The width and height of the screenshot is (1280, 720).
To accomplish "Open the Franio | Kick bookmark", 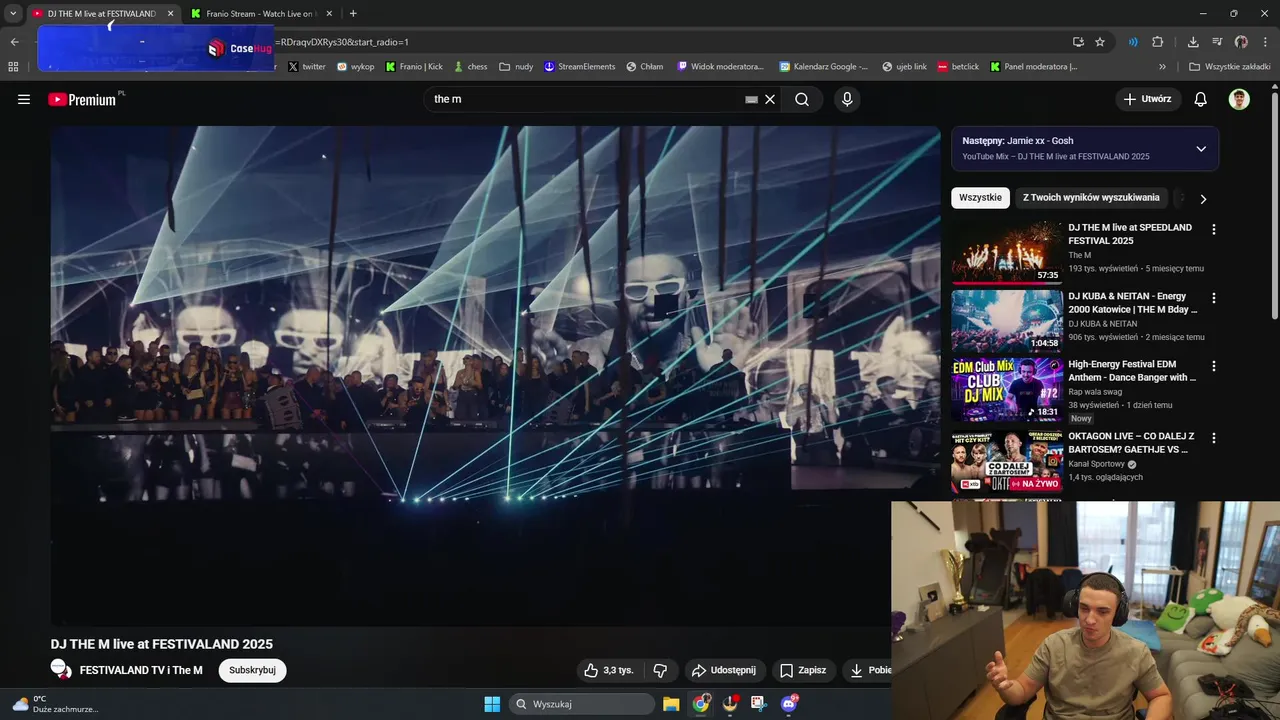I will 414,67.
